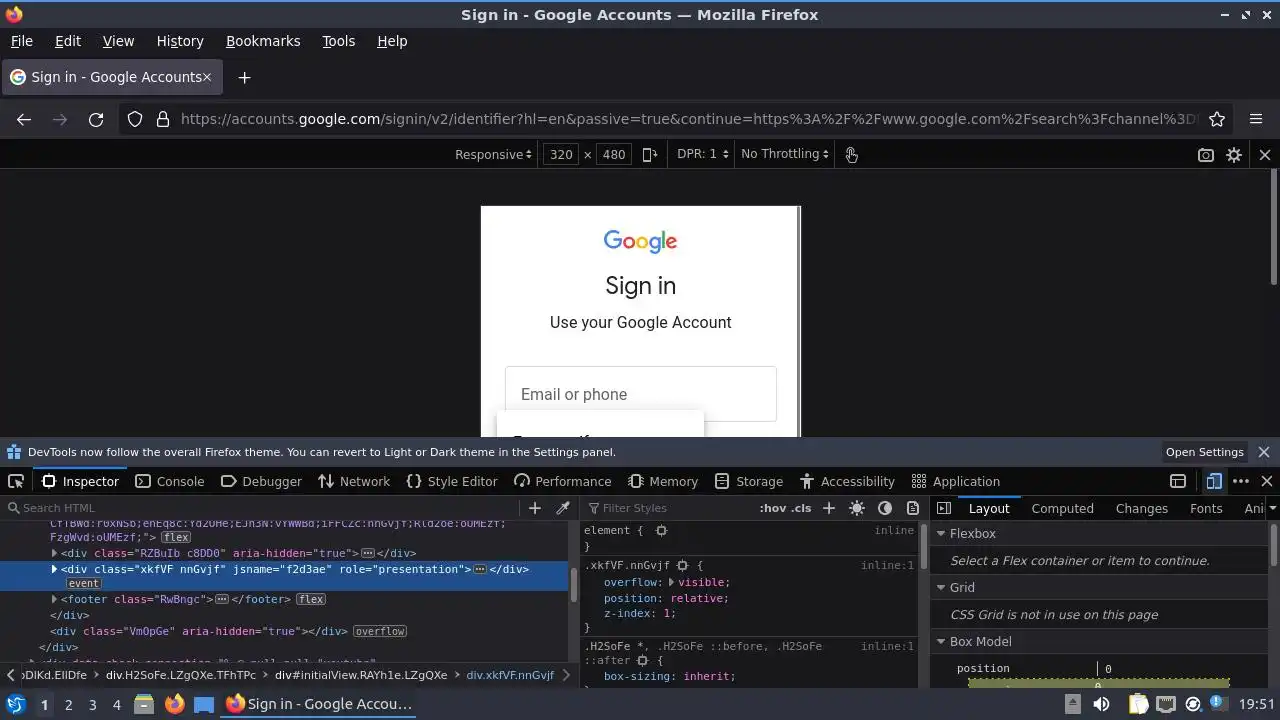Open the DPR dropdown

(x=702, y=154)
